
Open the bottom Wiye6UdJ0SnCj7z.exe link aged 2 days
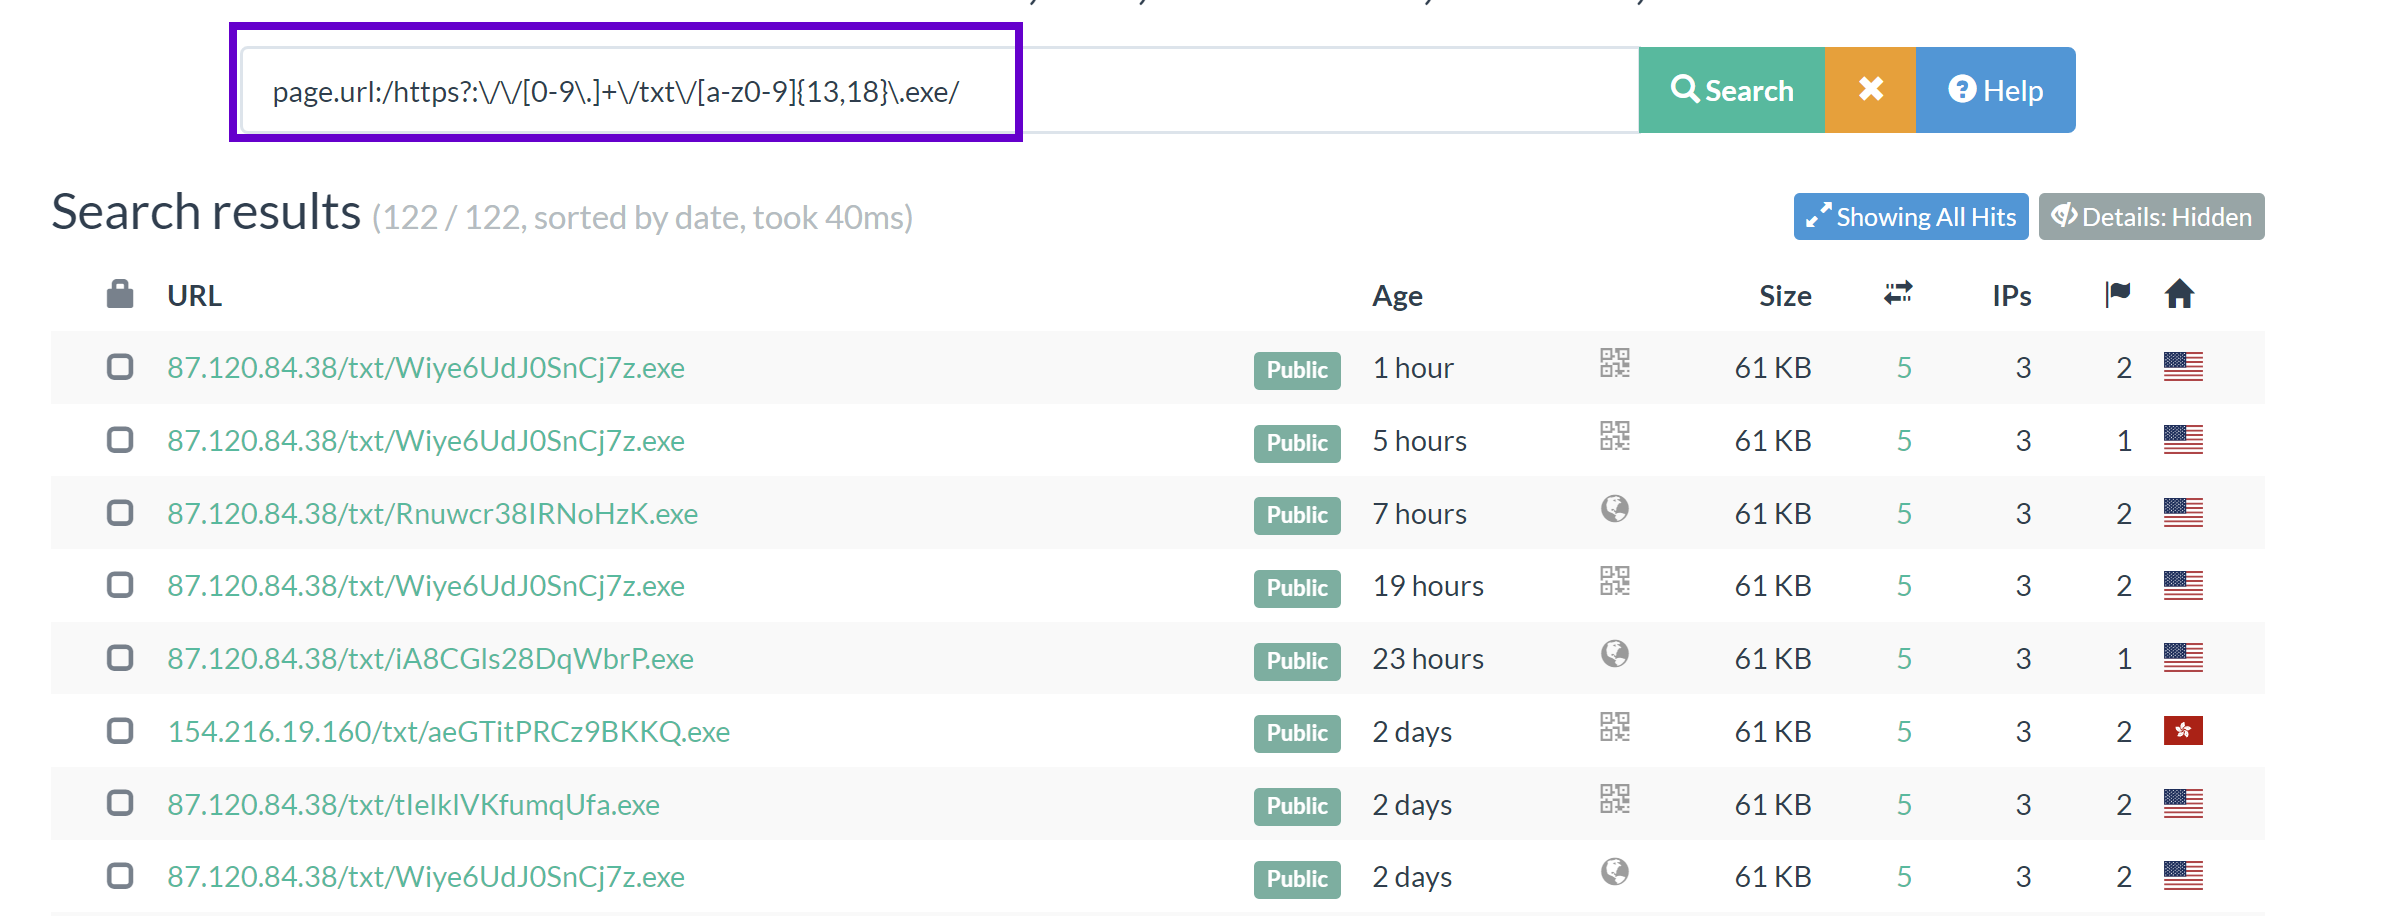tap(426, 877)
